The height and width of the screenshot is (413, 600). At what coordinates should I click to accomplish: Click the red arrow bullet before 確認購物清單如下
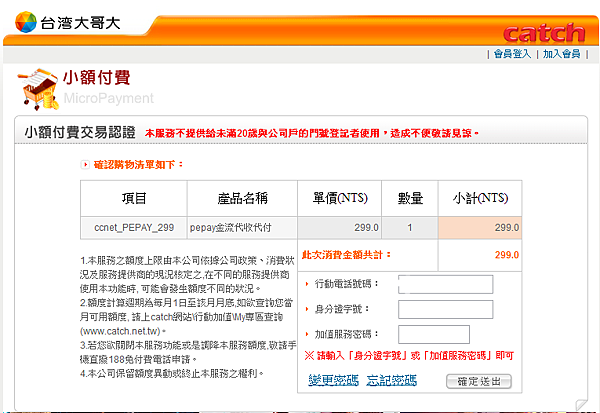coord(85,165)
